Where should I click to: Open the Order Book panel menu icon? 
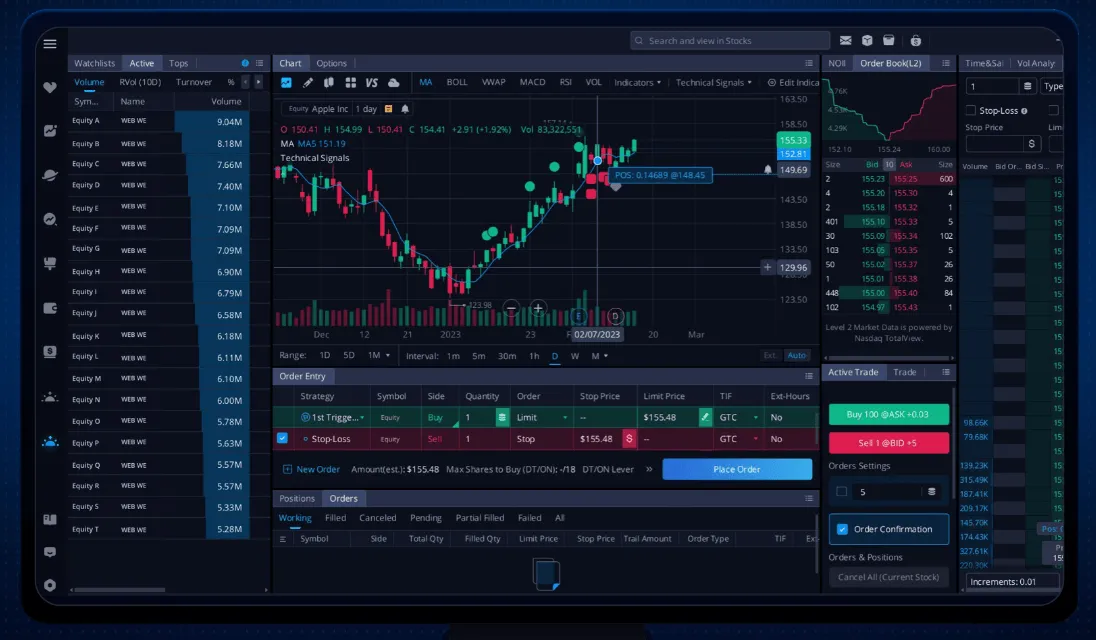946,63
